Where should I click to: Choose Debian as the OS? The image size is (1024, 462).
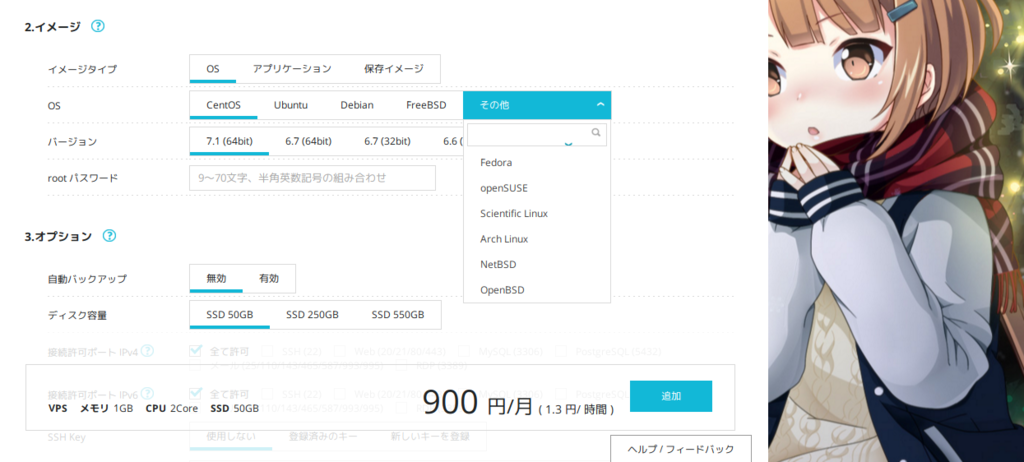(357, 105)
